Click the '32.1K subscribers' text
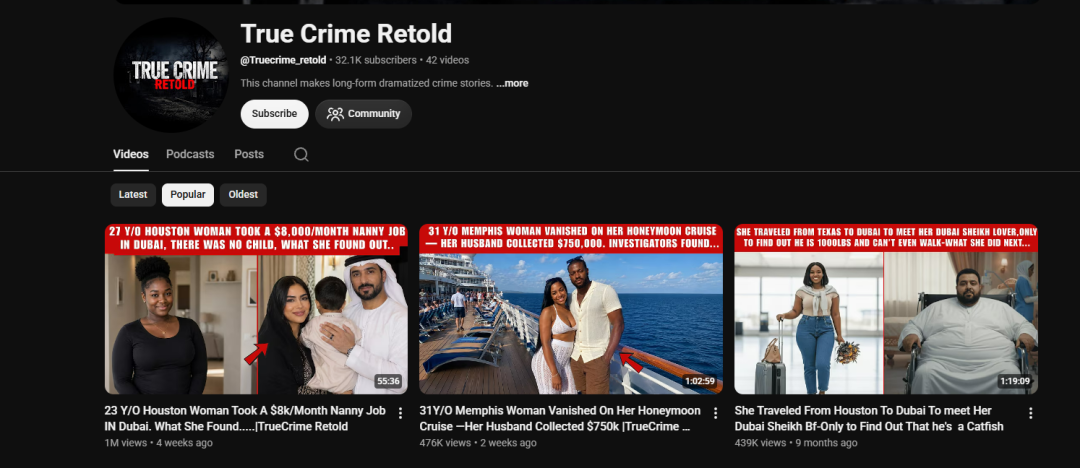This screenshot has height=468, width=1080. pos(375,60)
